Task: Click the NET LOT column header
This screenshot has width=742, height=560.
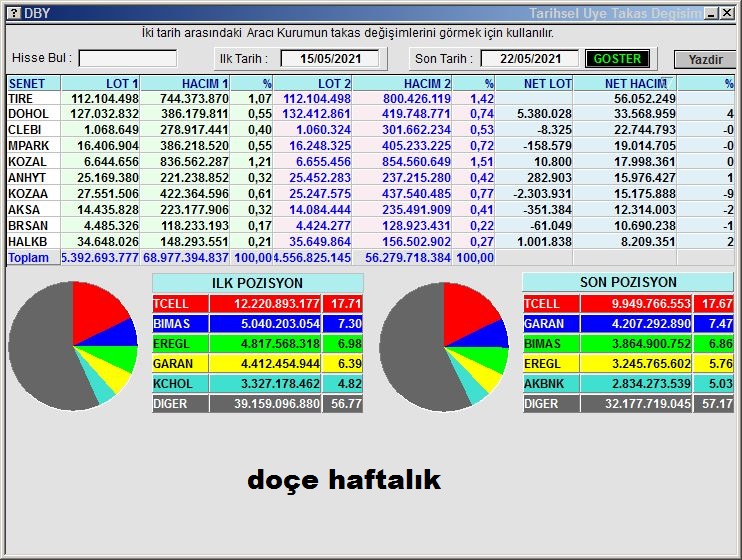Action: tap(535, 84)
